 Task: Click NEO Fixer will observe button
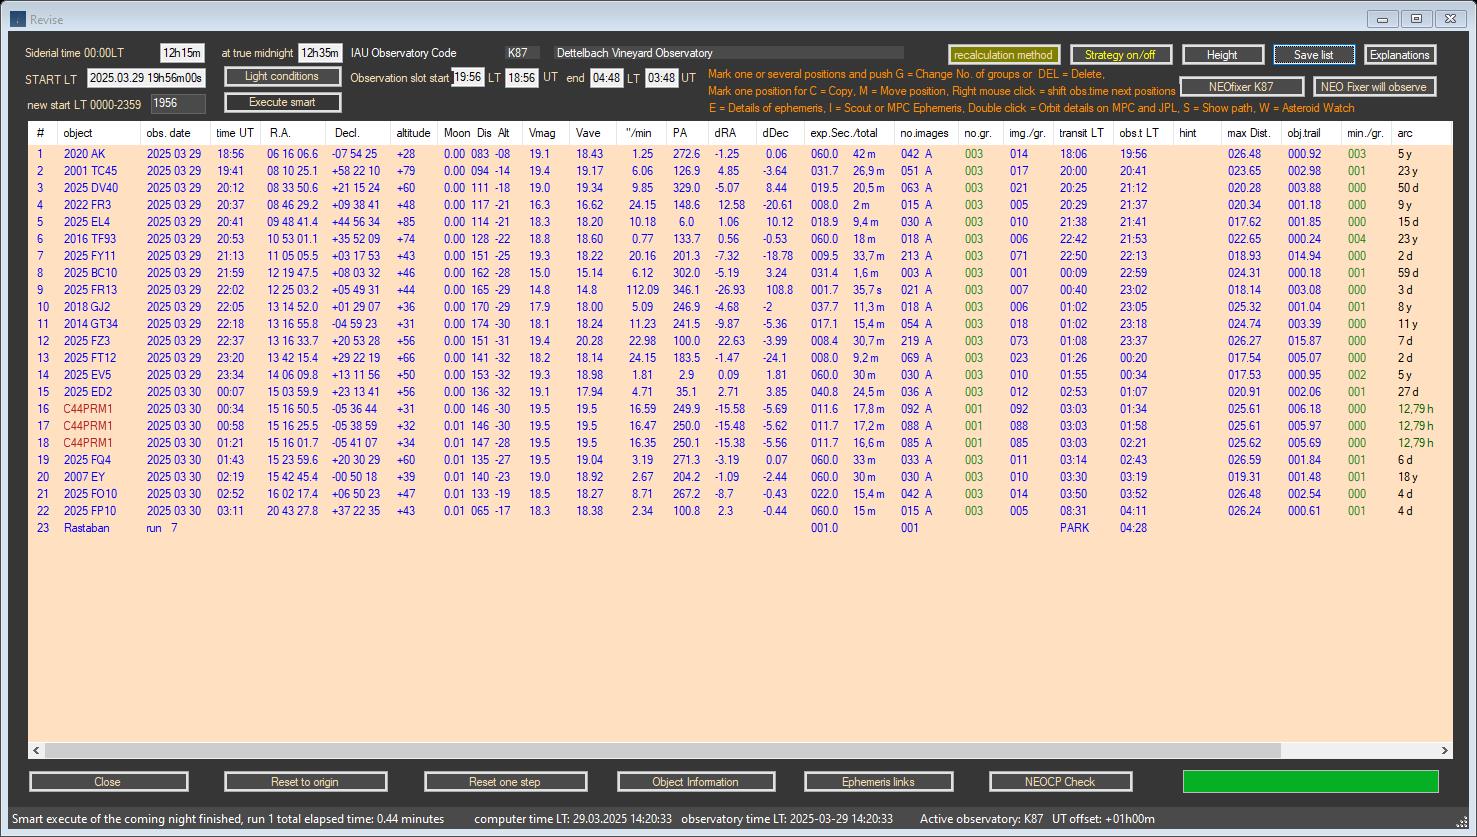(1374, 87)
